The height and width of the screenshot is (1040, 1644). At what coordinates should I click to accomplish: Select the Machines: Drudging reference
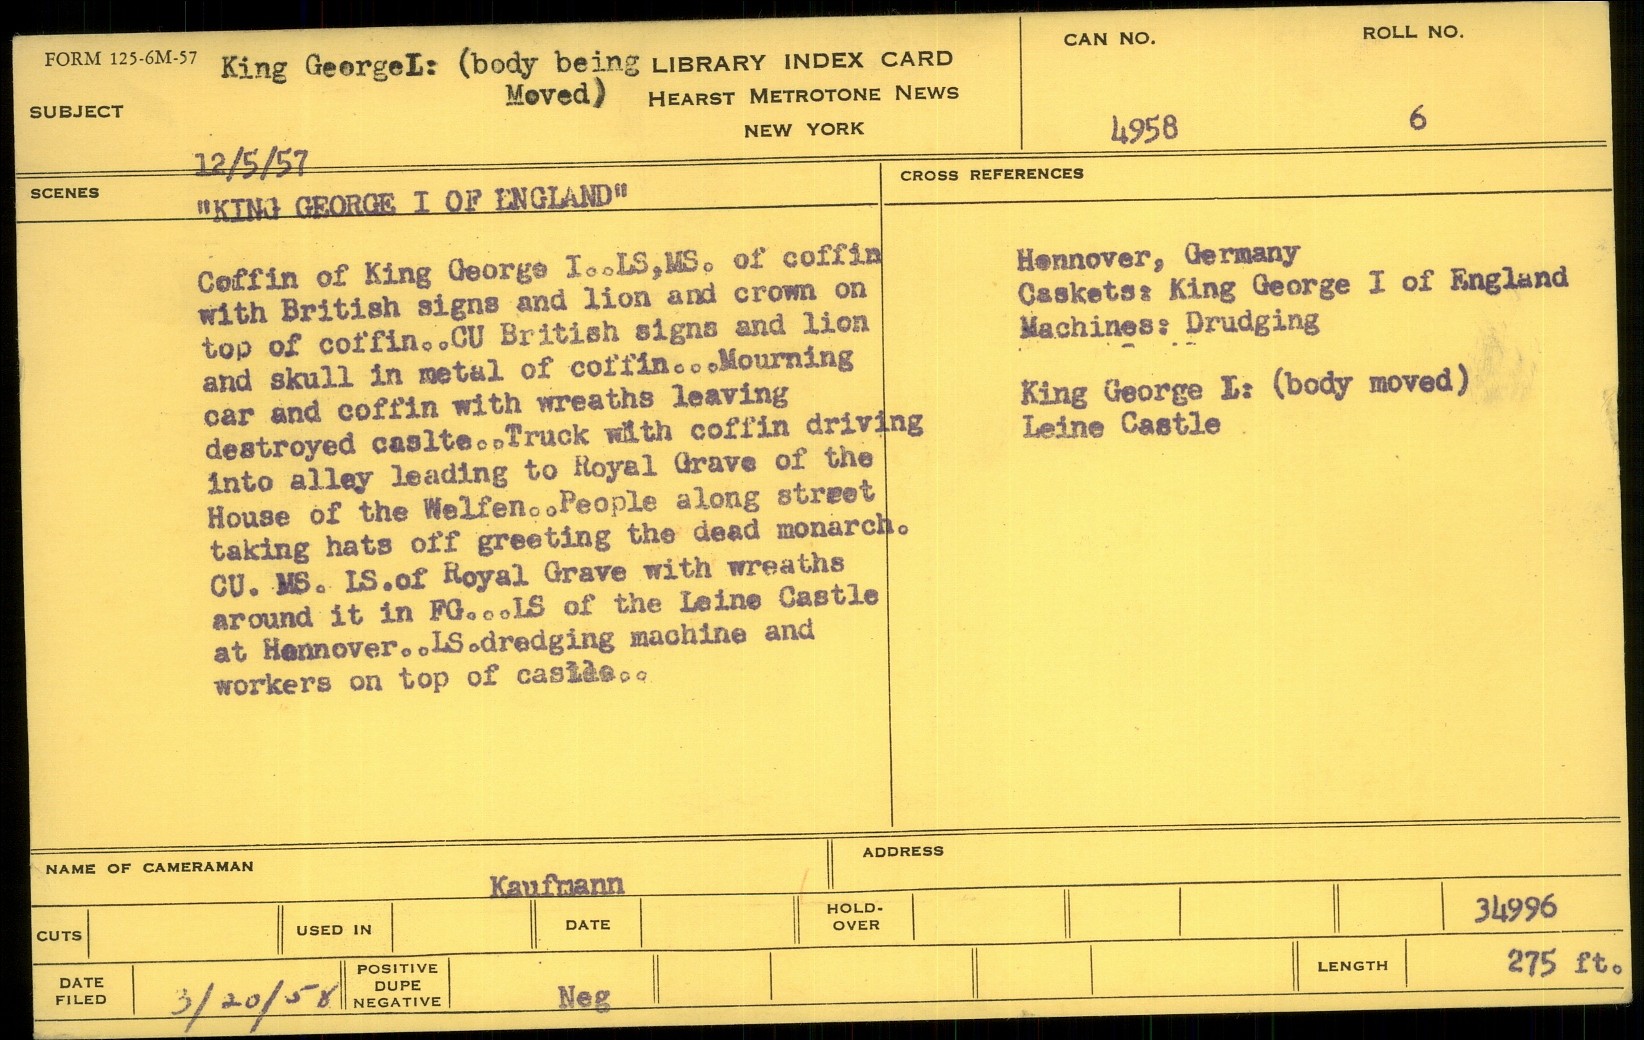pyautogui.click(x=1168, y=324)
